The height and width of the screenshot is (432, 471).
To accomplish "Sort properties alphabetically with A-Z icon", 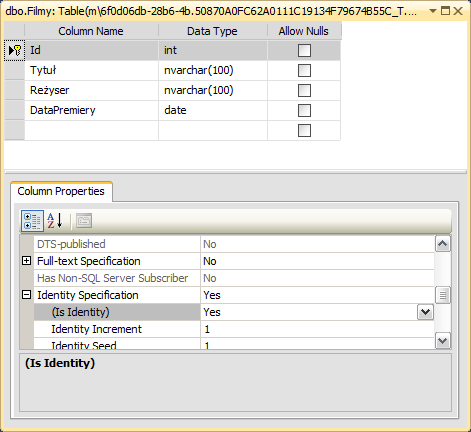I will tap(55, 221).
